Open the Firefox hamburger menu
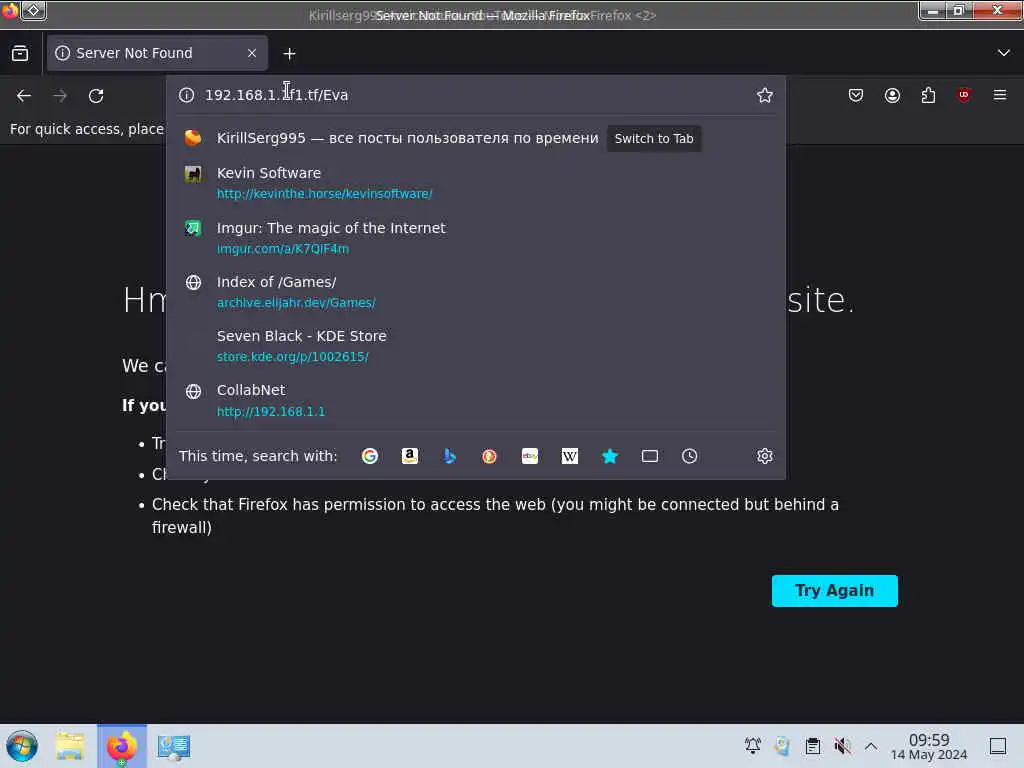The height and width of the screenshot is (768, 1024). [x=1000, y=95]
